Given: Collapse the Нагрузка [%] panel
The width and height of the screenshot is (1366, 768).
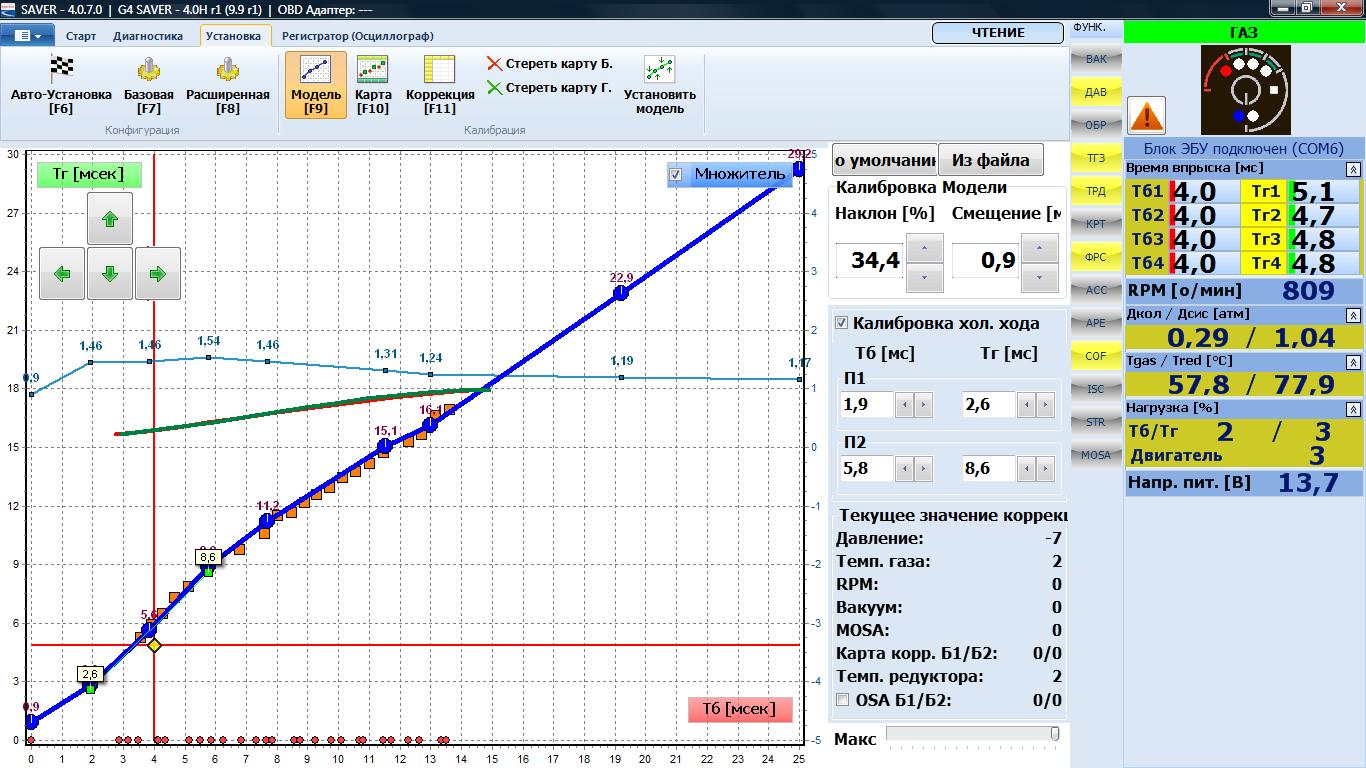Looking at the screenshot, I should coord(1353,409).
